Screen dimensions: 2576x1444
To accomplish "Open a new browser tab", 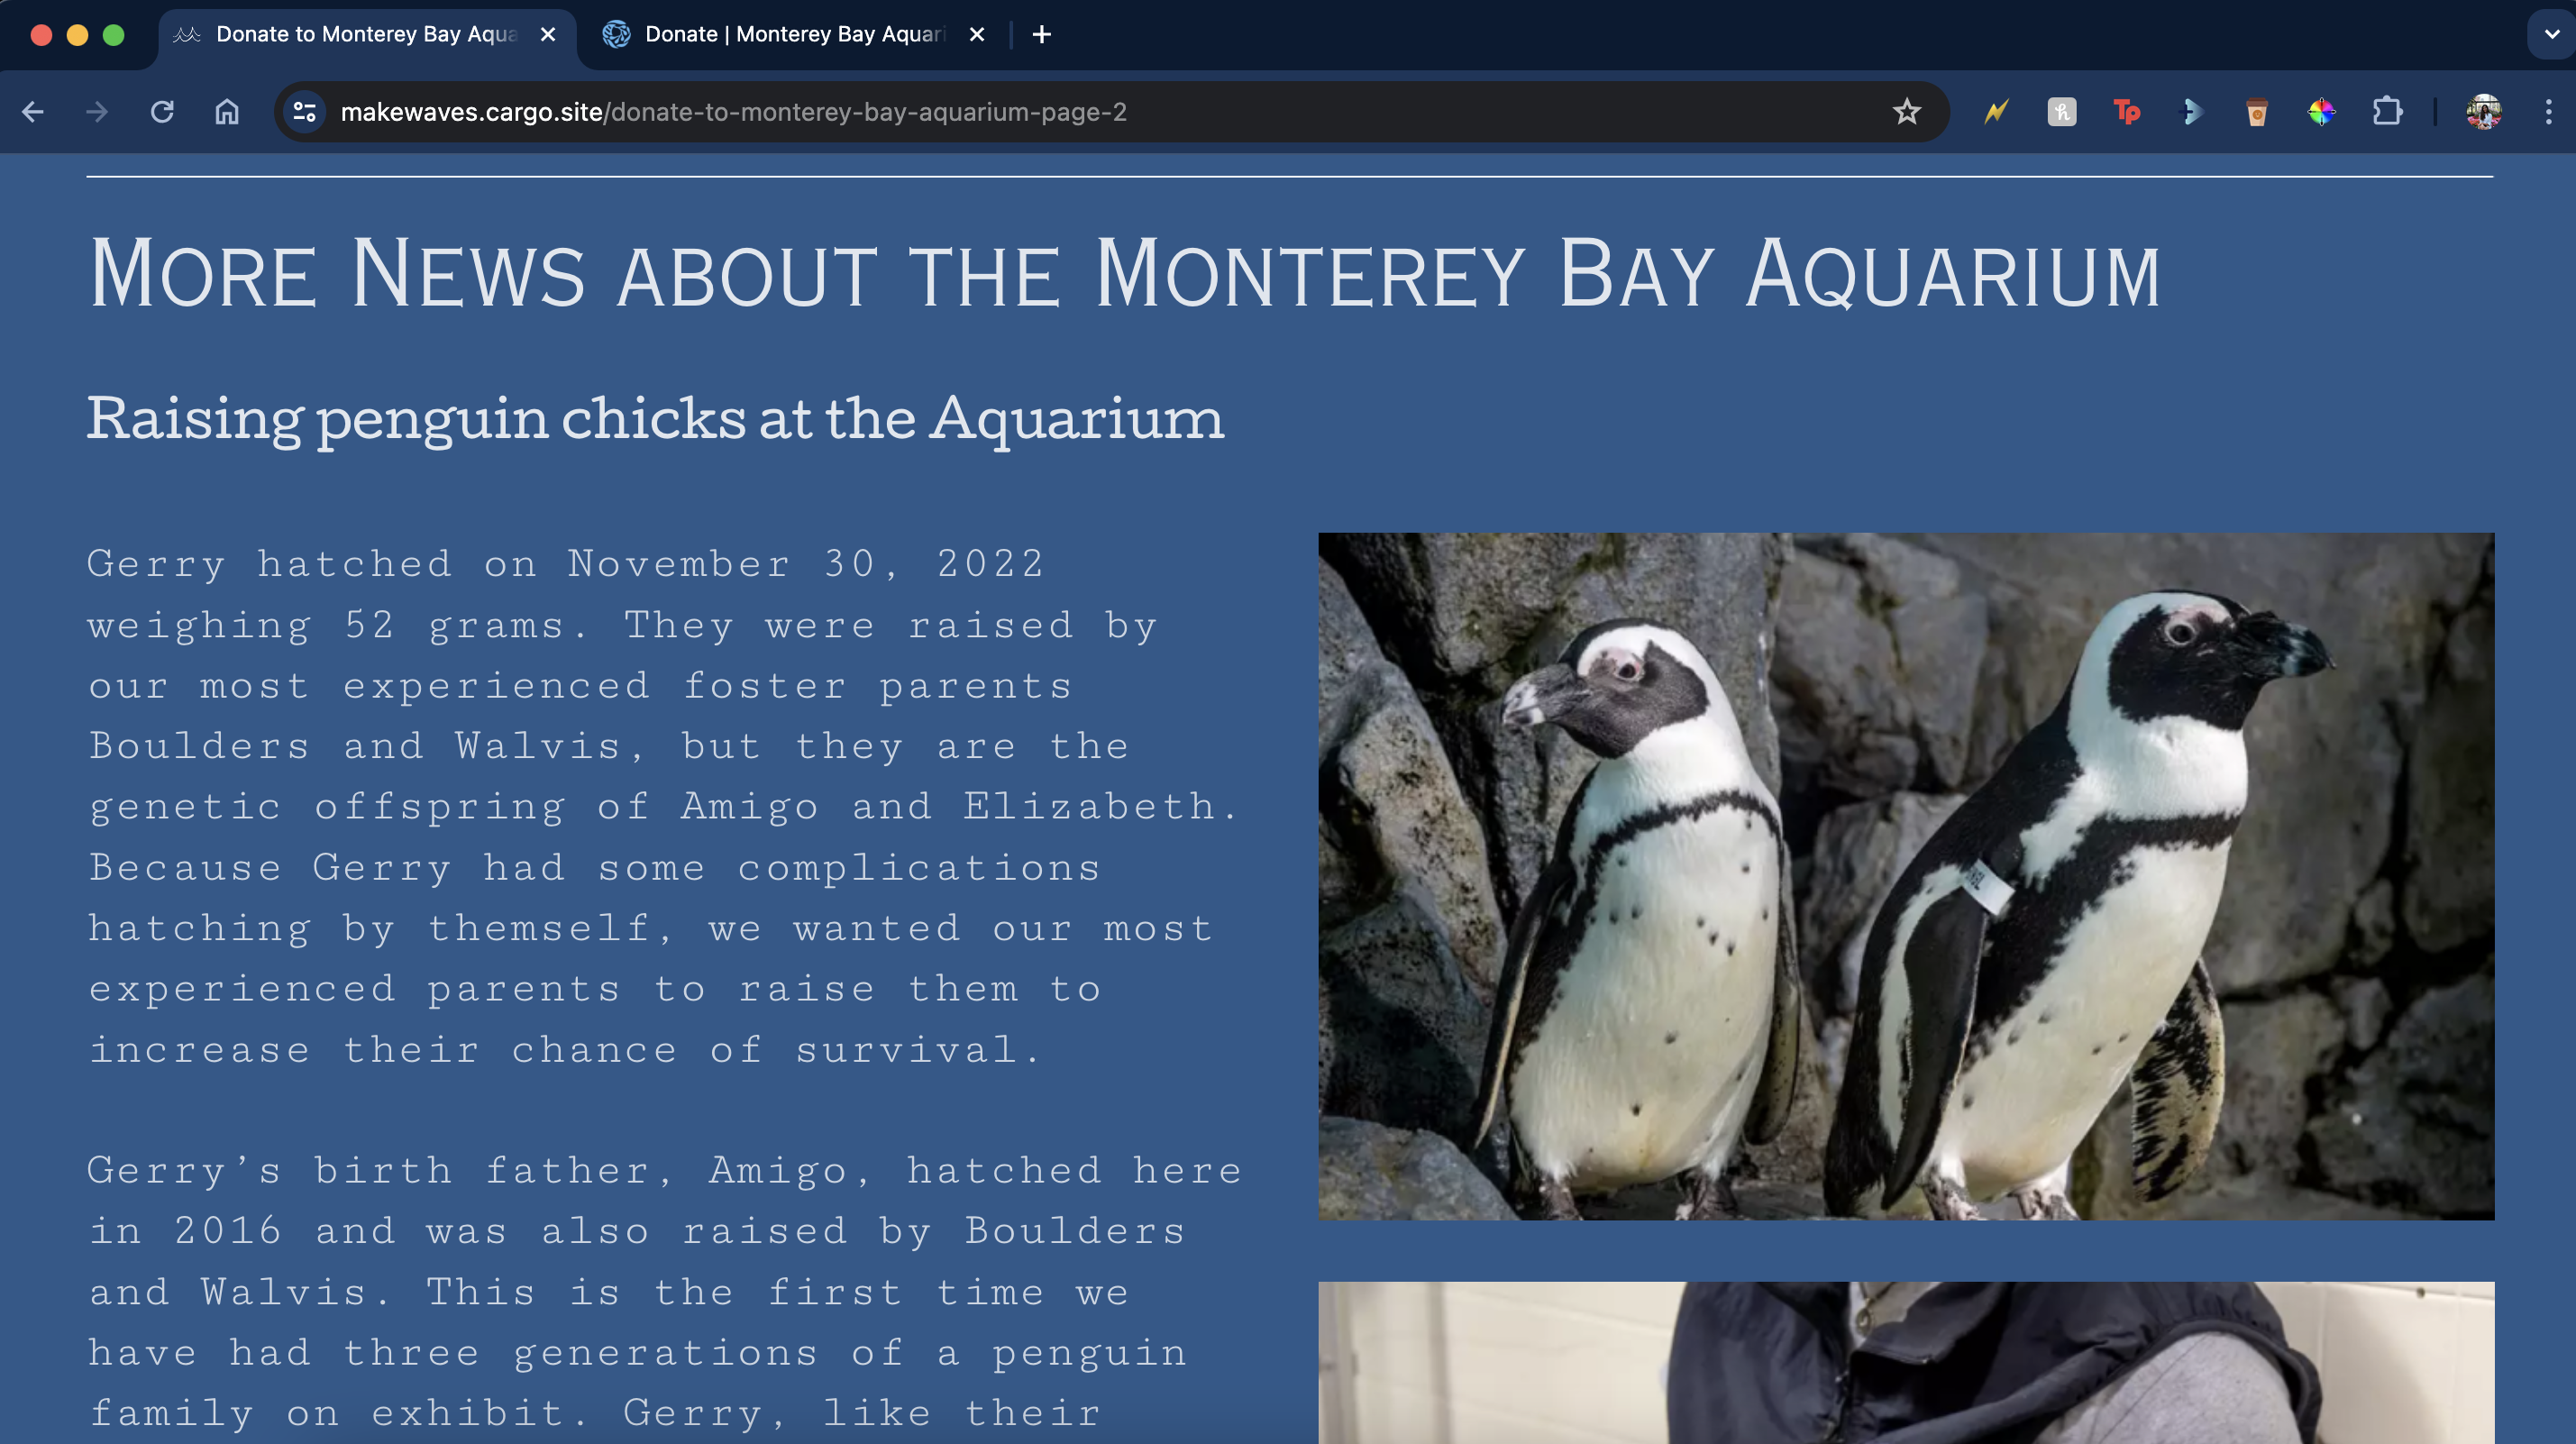I will [x=1041, y=35].
